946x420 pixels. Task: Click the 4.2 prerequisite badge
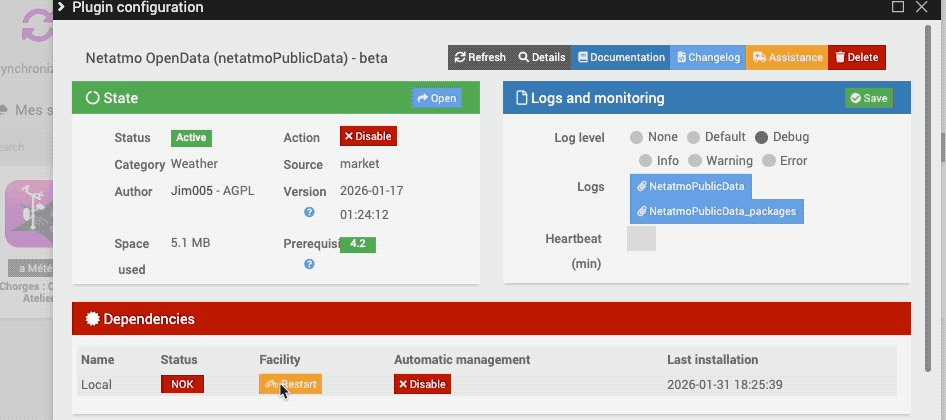[358, 244]
